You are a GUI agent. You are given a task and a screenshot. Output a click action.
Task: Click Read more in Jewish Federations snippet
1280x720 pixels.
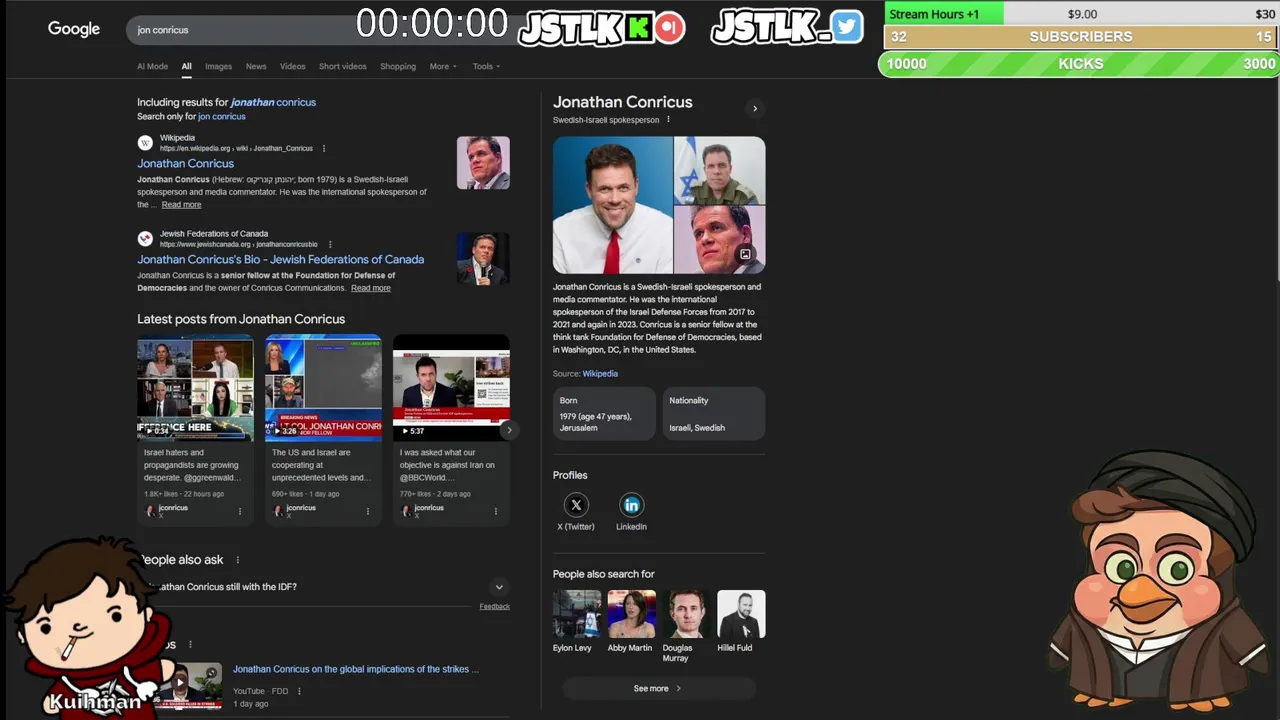pos(371,288)
